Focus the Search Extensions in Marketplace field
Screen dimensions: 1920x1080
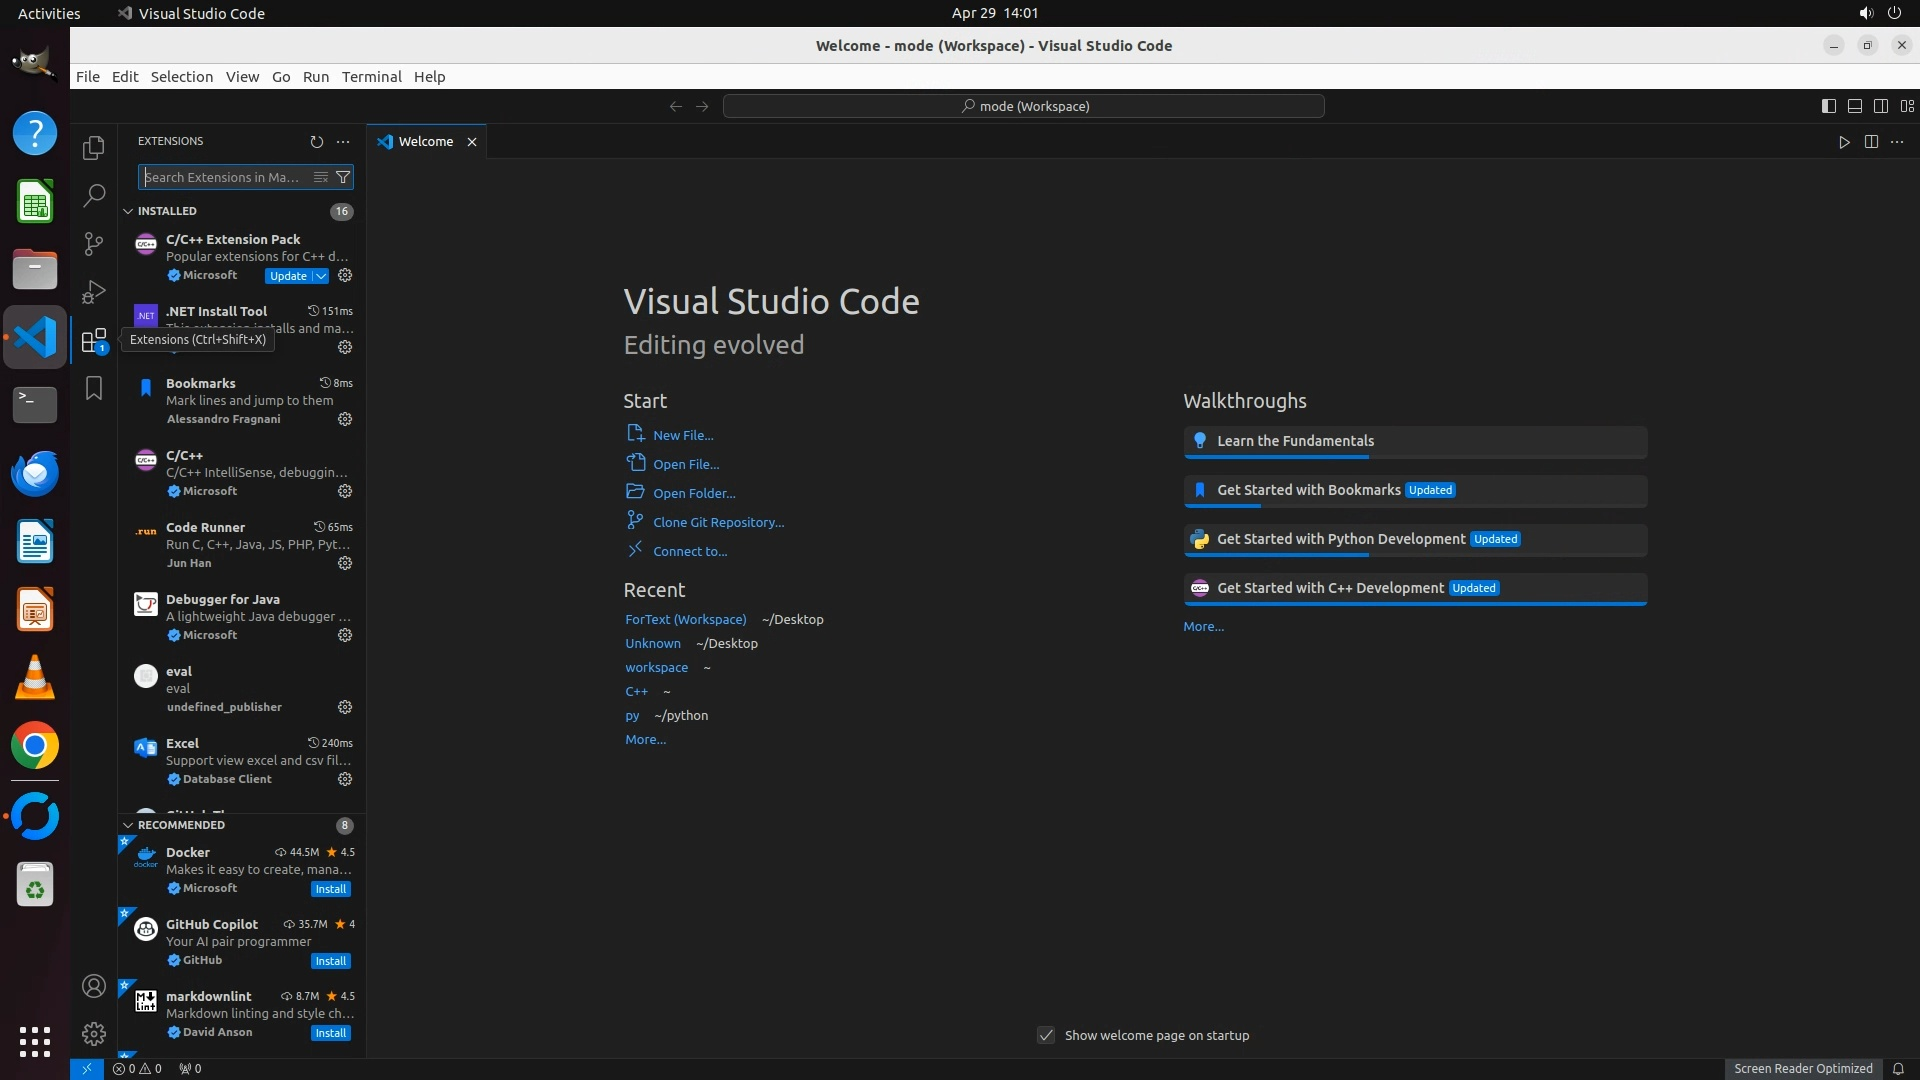tap(225, 177)
